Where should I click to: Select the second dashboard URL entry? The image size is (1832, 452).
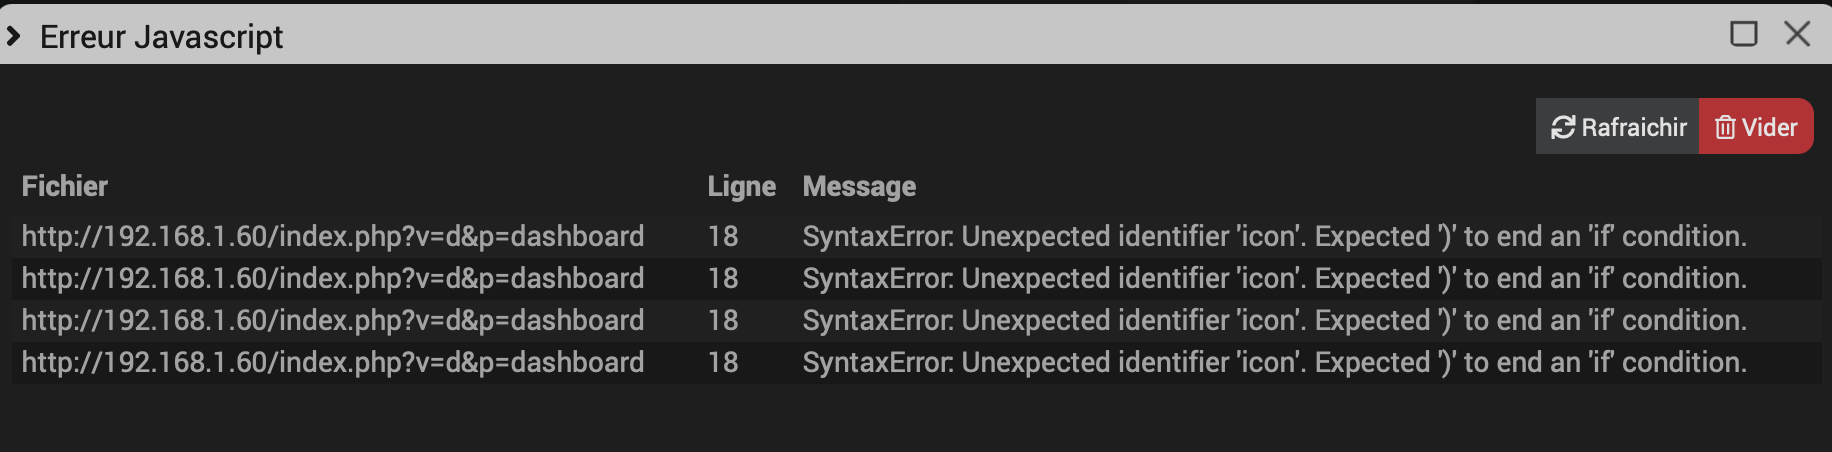point(333,278)
